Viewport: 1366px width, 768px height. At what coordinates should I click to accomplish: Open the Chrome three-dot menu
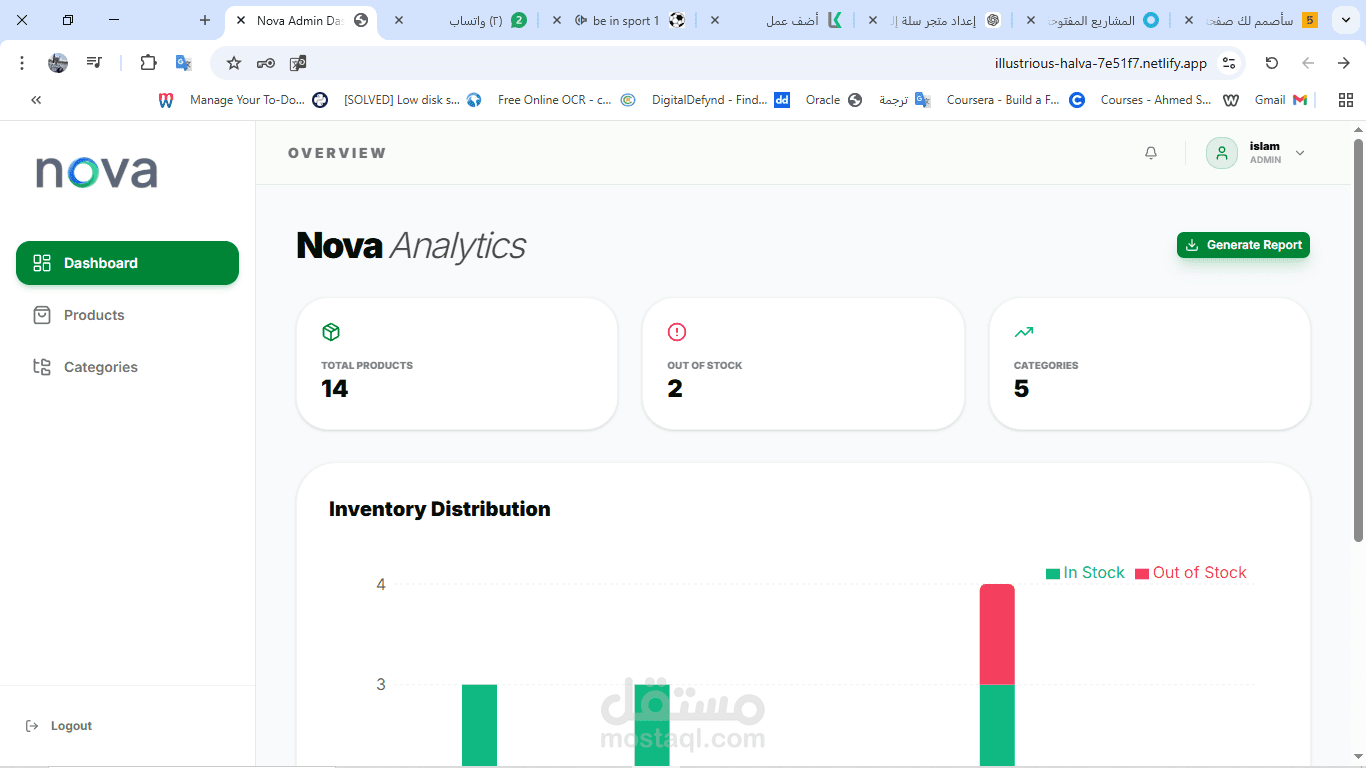pos(22,63)
